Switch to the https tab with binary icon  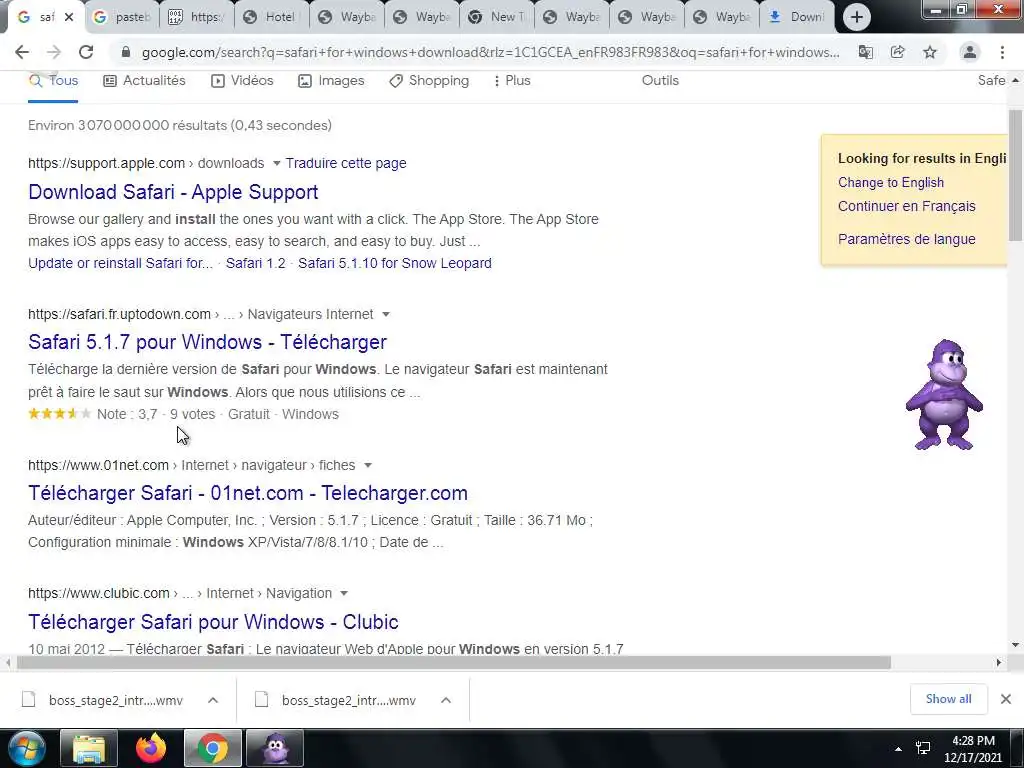[x=196, y=18]
